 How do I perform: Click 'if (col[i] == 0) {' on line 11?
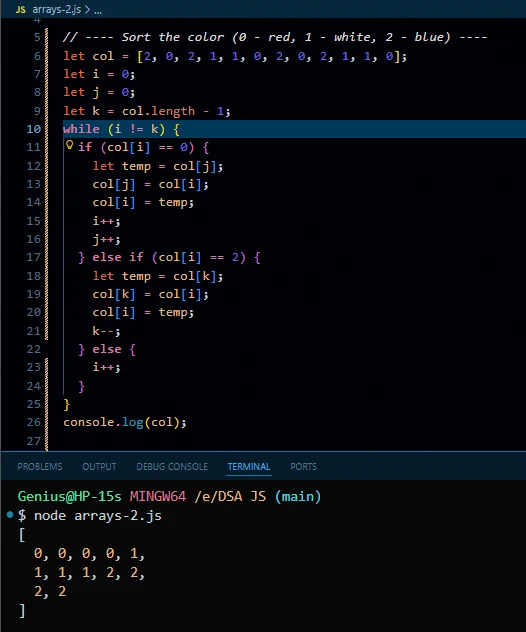(143, 148)
